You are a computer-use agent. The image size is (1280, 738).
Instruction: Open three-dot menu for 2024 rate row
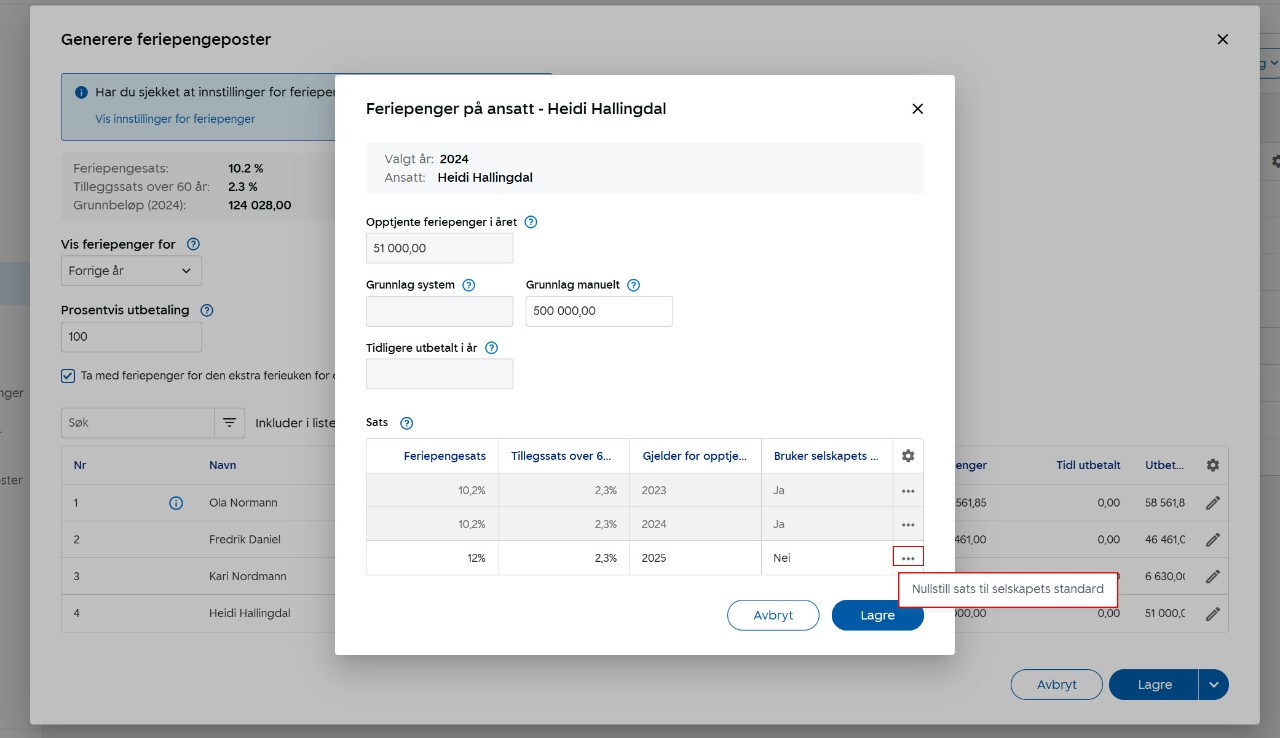908,525
